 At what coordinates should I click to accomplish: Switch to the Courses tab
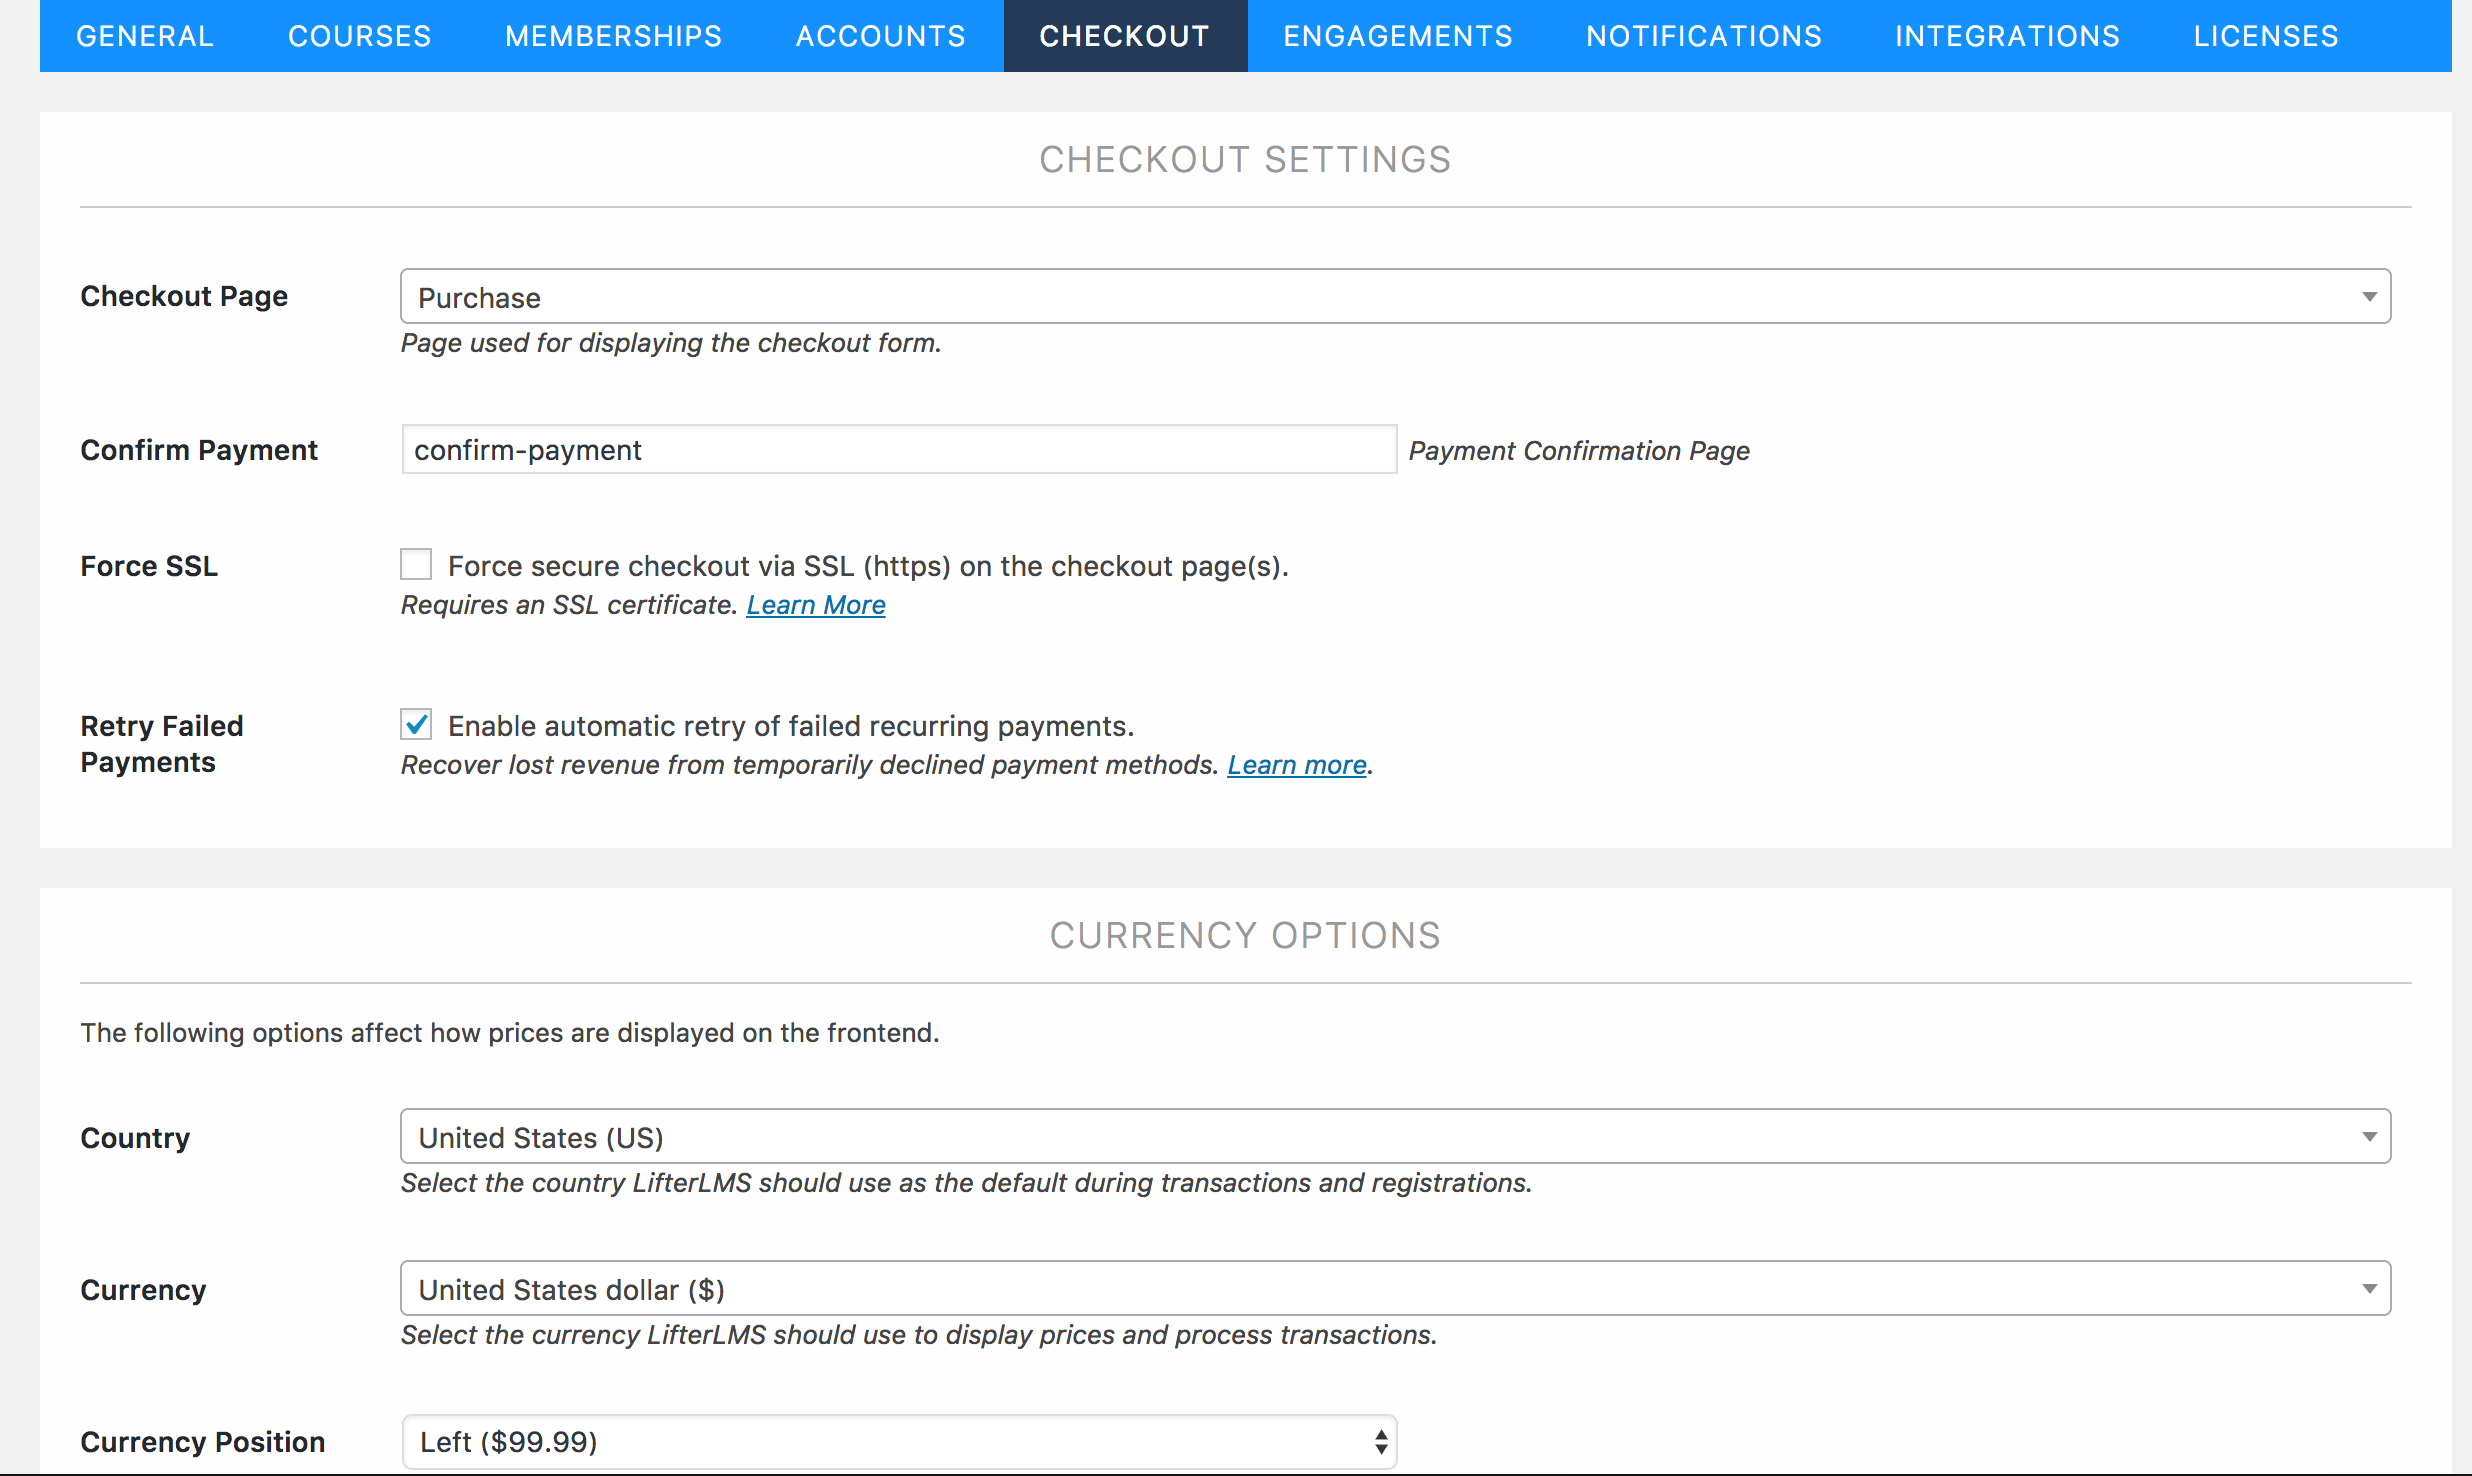click(360, 36)
